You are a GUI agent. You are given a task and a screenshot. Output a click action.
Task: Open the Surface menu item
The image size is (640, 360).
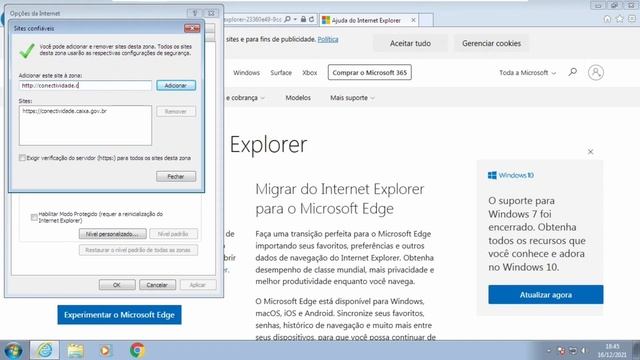point(281,73)
